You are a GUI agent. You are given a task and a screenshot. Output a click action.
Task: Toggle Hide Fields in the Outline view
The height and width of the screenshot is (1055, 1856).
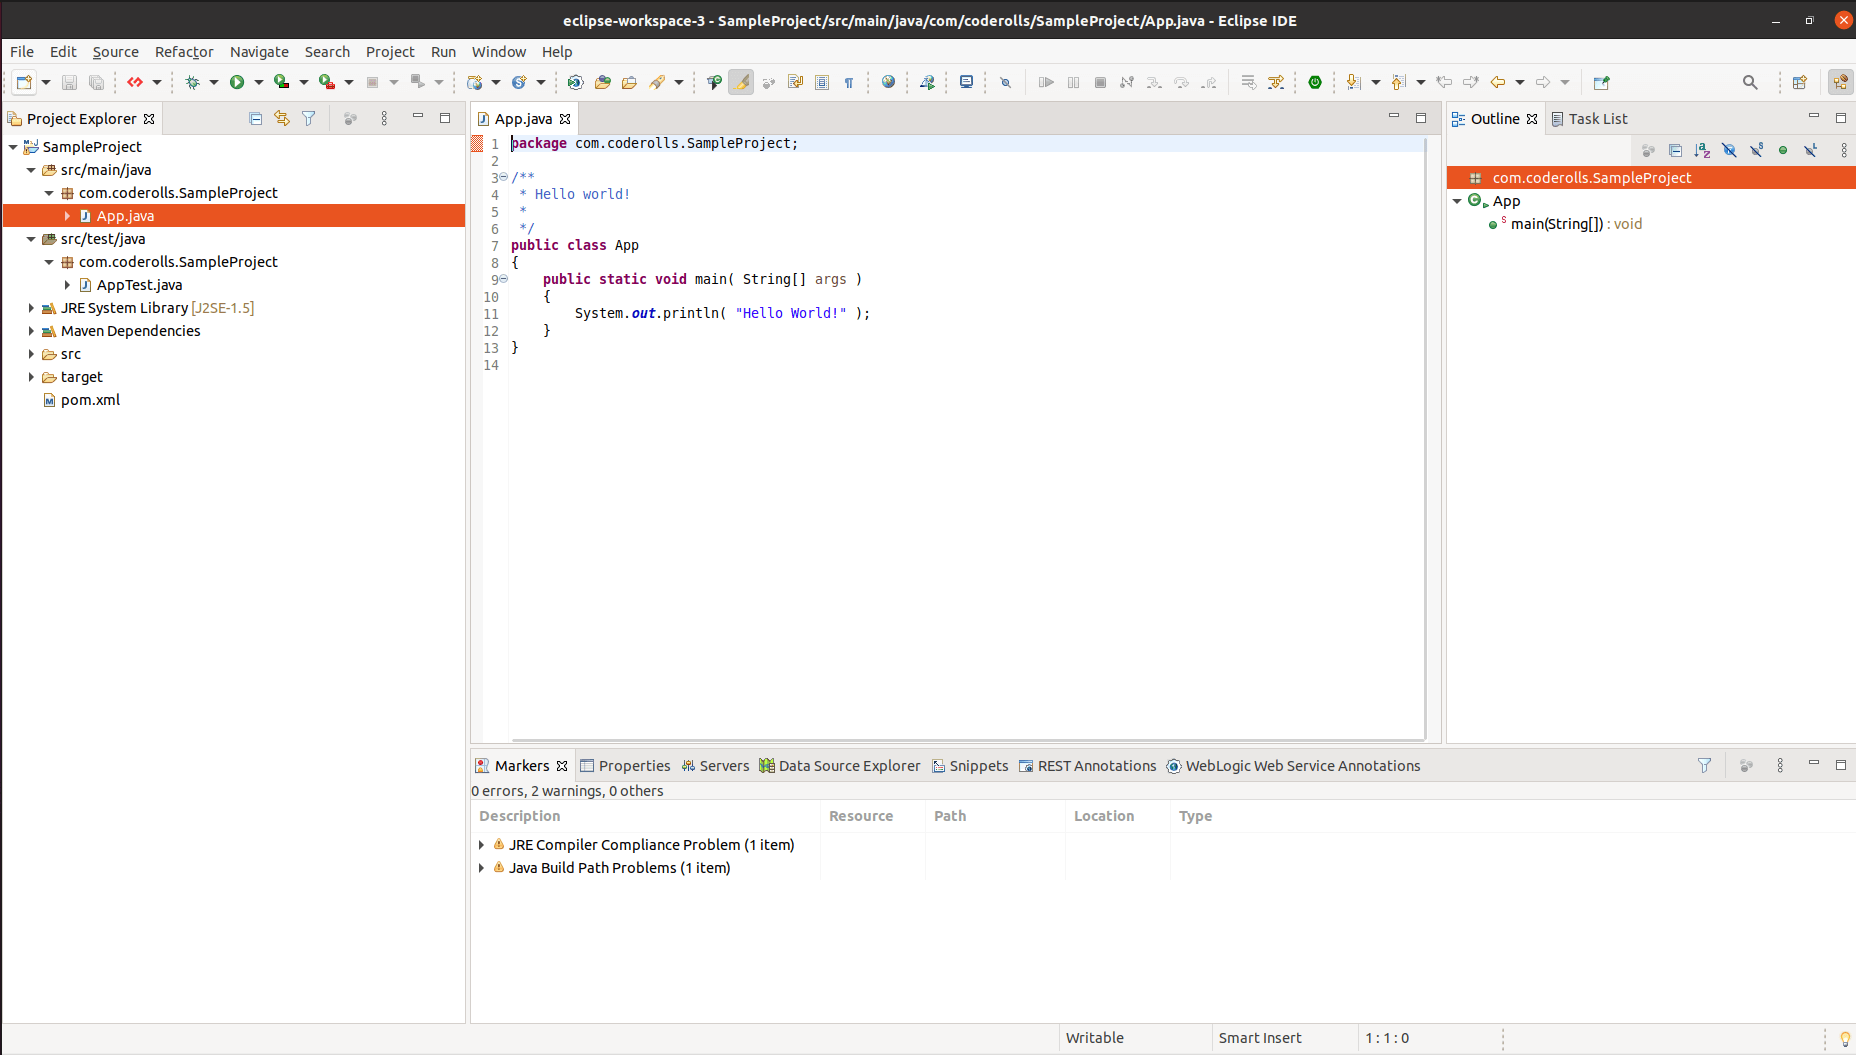tap(1729, 150)
